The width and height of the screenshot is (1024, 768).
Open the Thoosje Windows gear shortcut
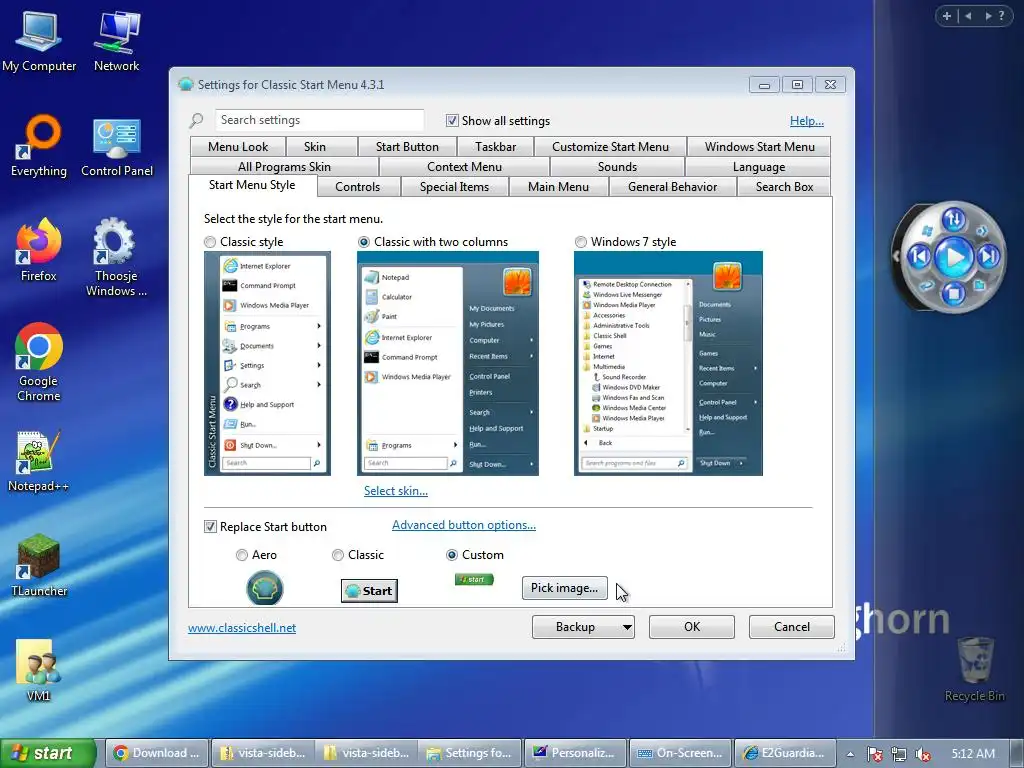click(116, 257)
